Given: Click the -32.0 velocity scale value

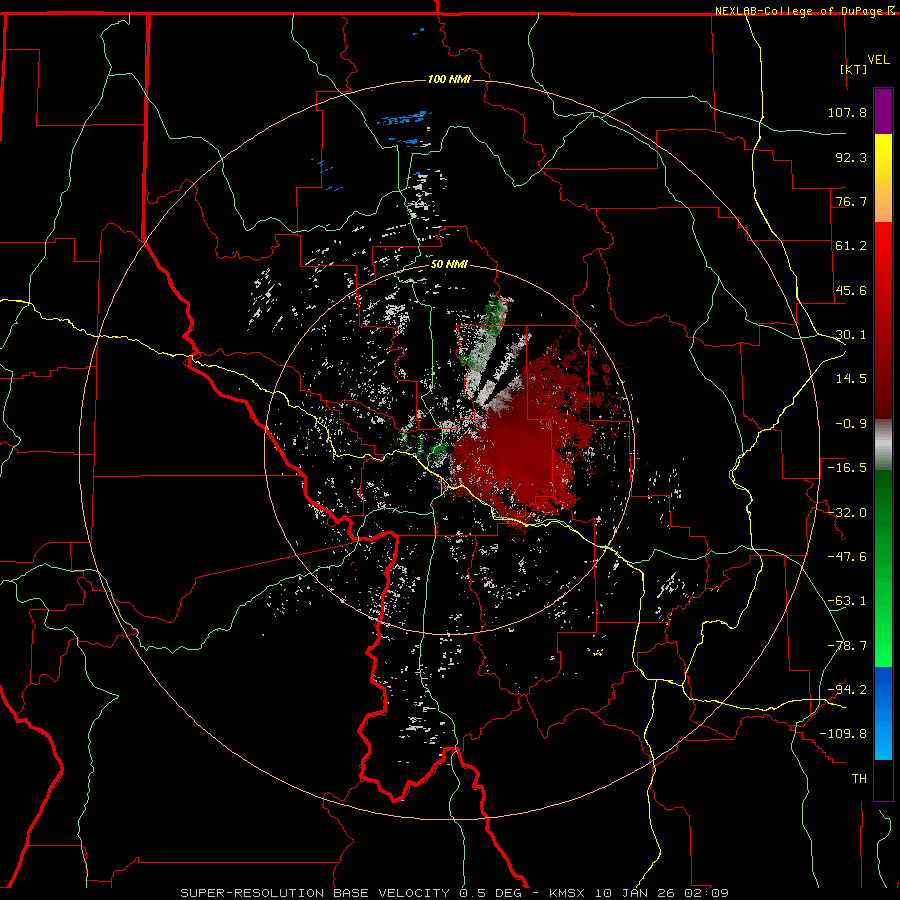Looking at the screenshot, I should [x=847, y=513].
